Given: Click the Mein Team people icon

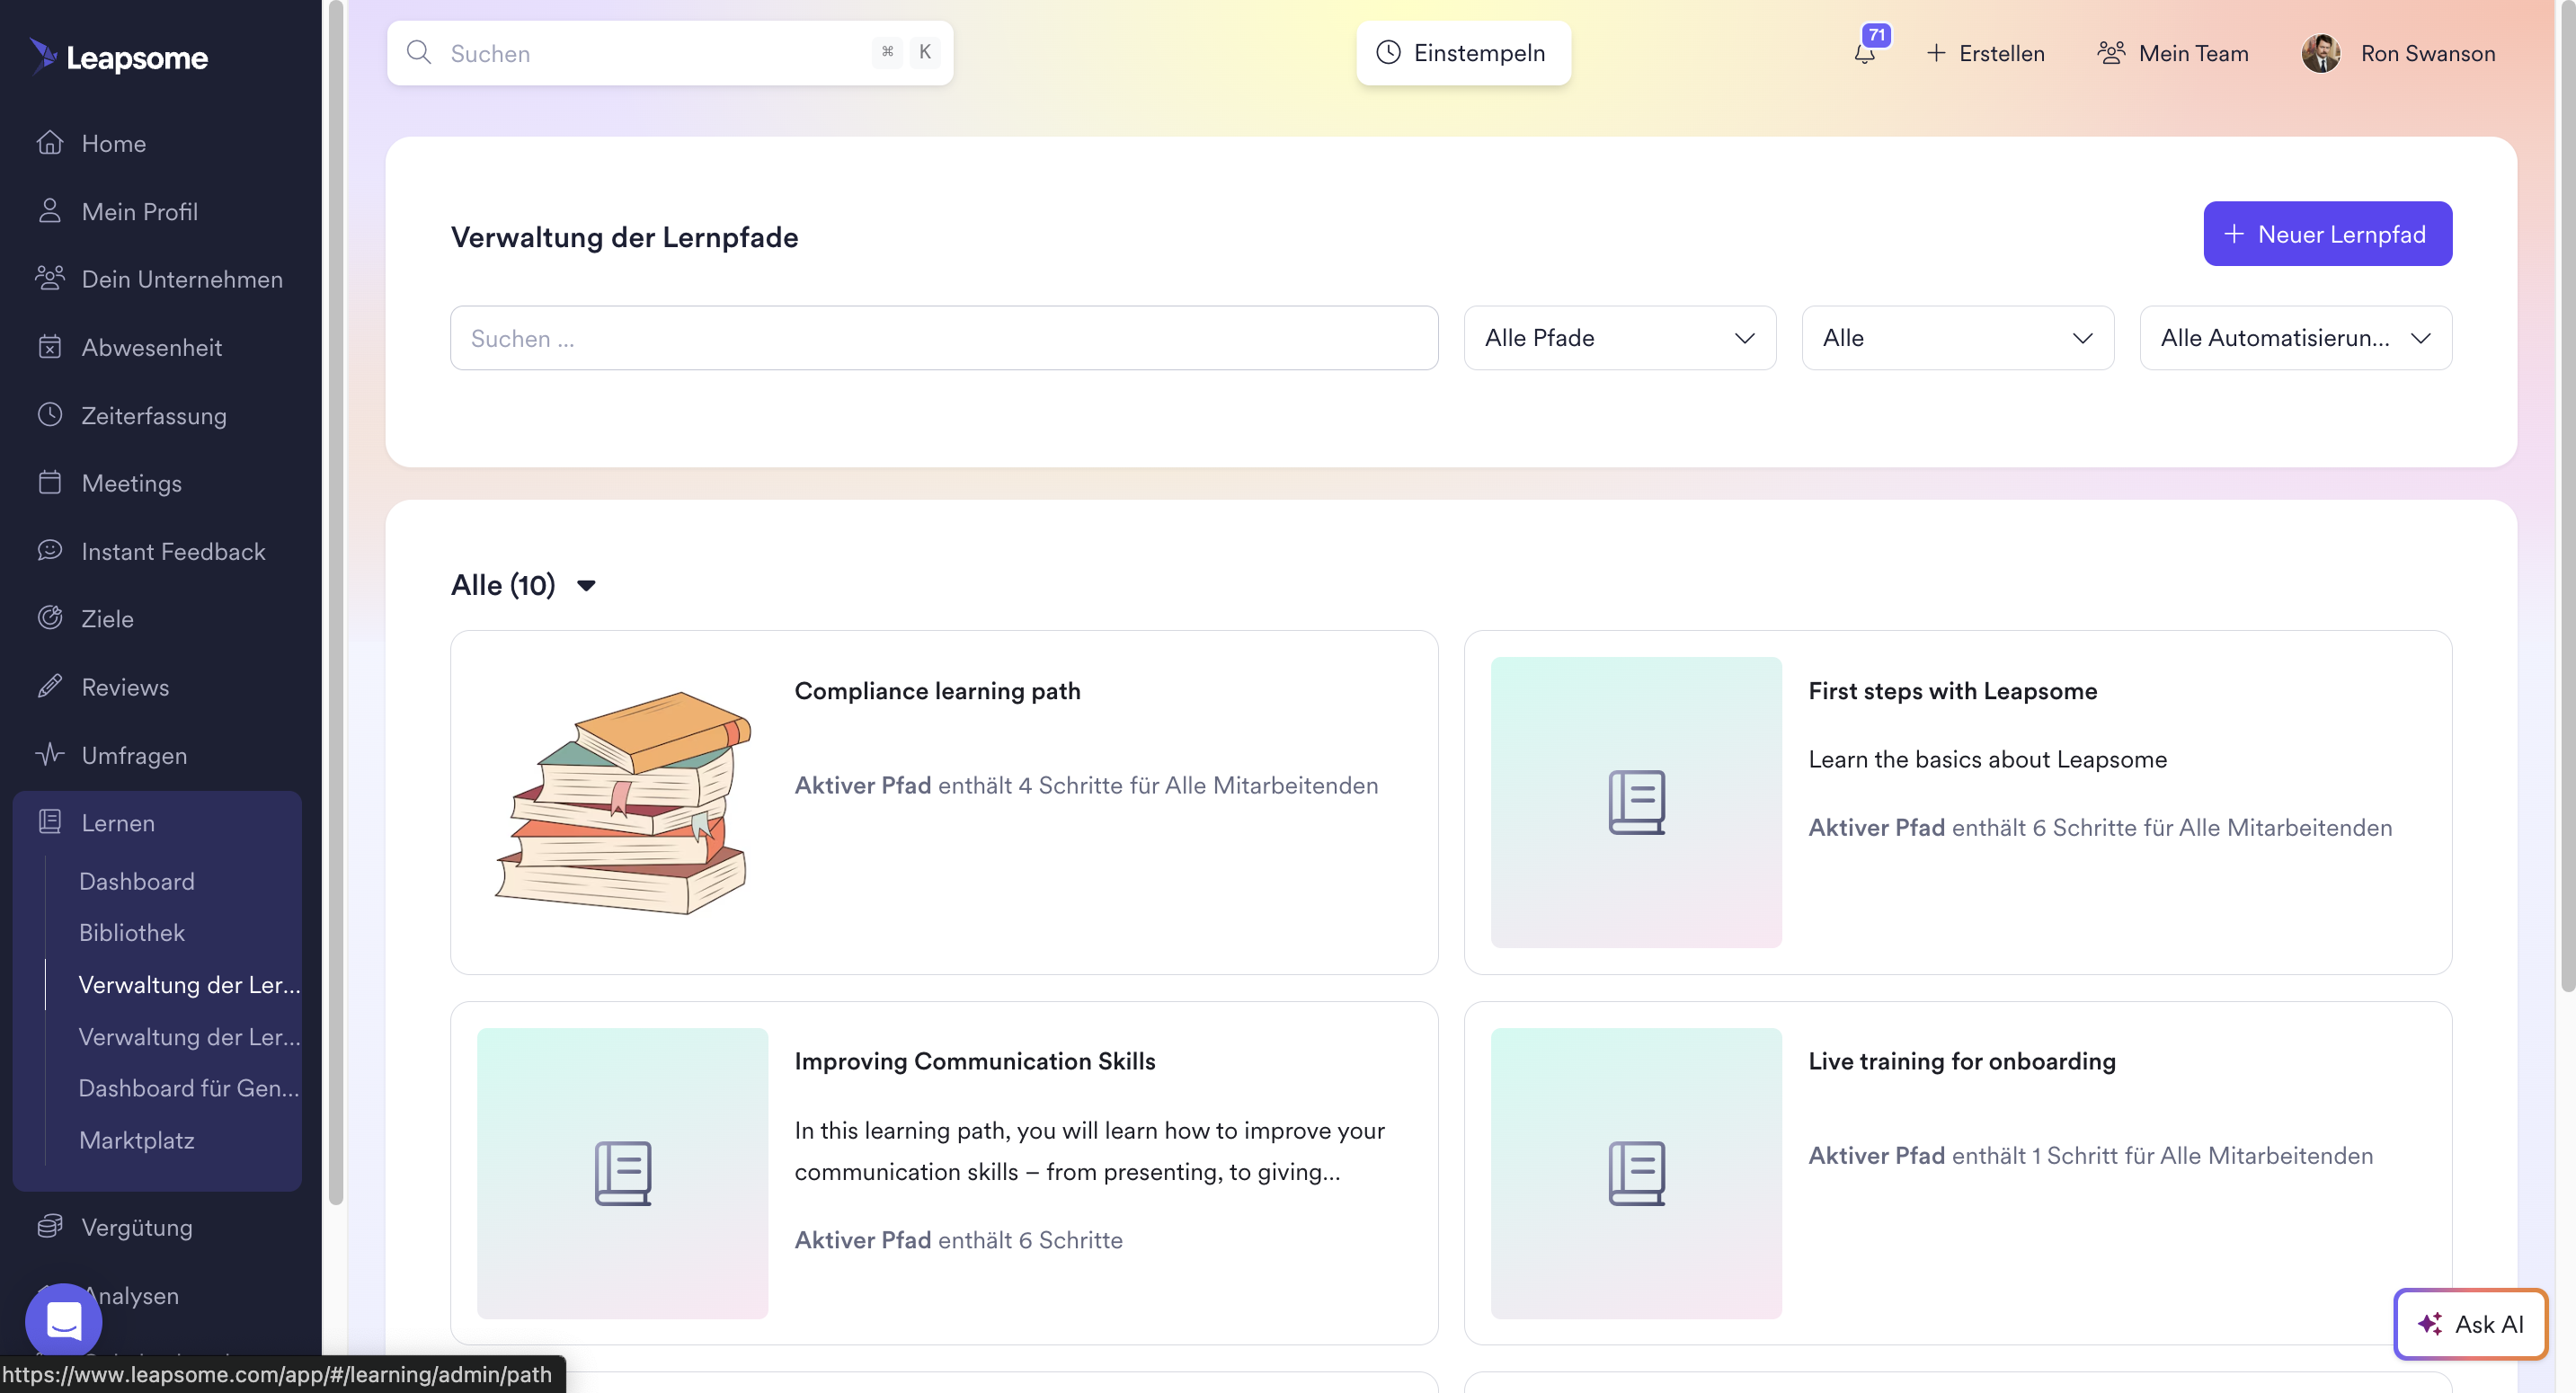Looking at the screenshot, I should pyautogui.click(x=2111, y=52).
